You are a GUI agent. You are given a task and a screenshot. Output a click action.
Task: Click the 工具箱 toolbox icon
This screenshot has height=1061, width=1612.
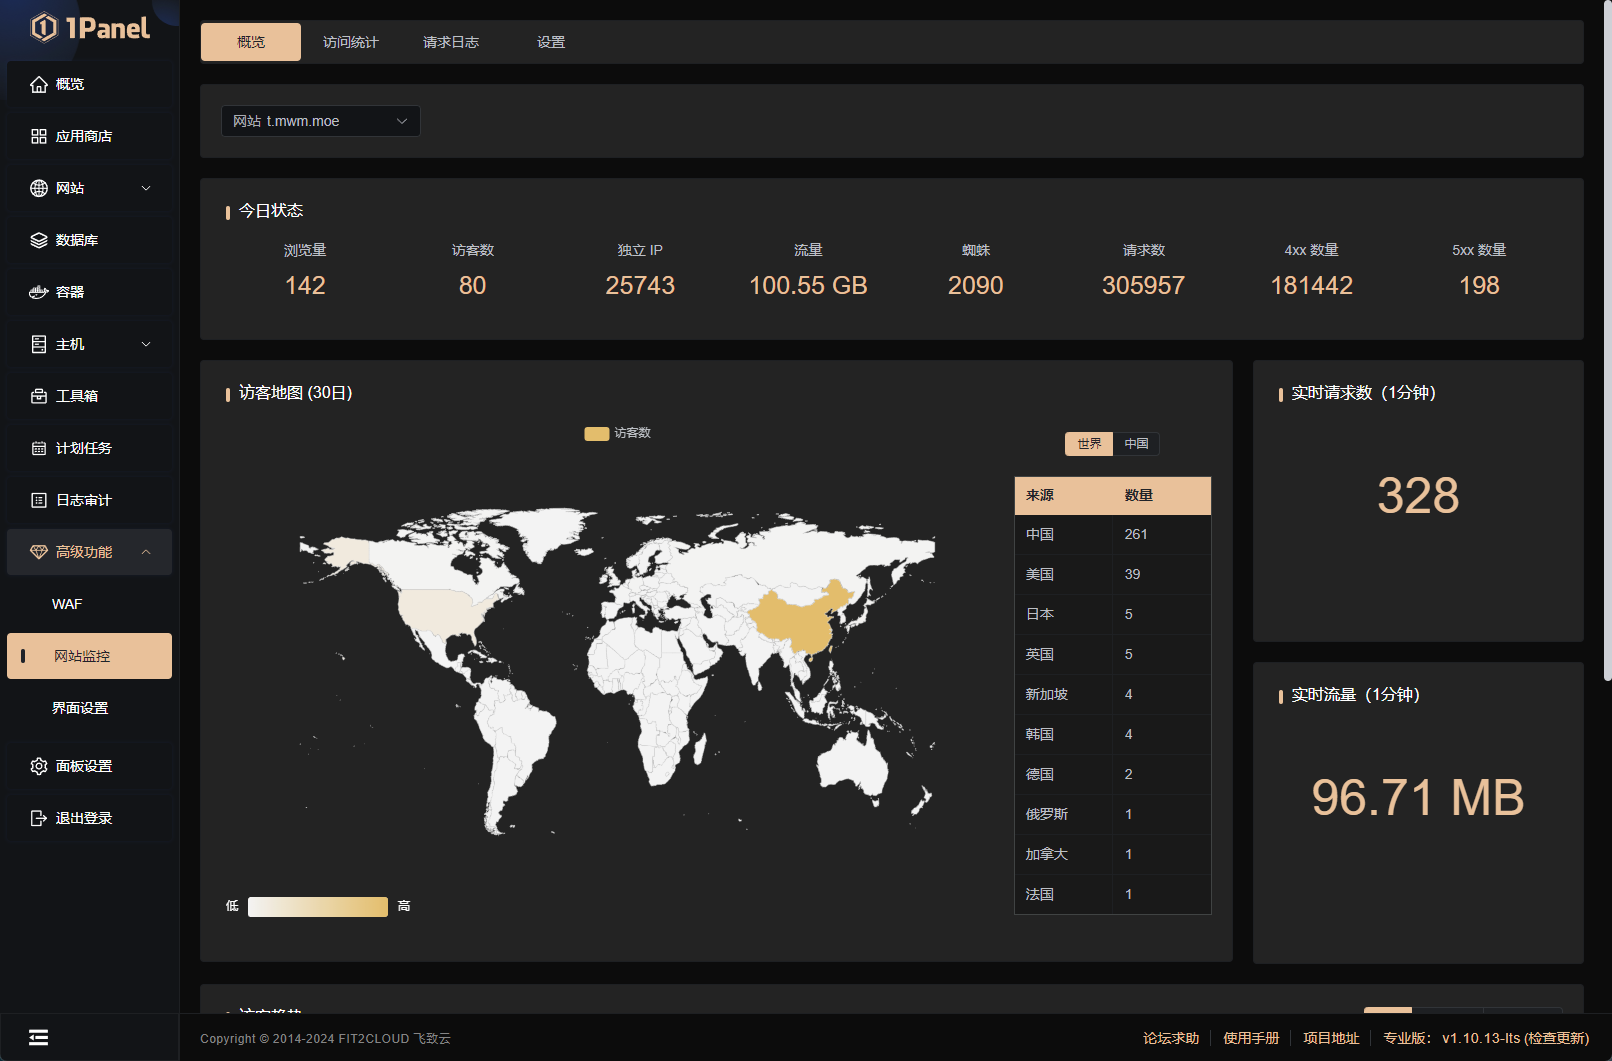pos(39,396)
